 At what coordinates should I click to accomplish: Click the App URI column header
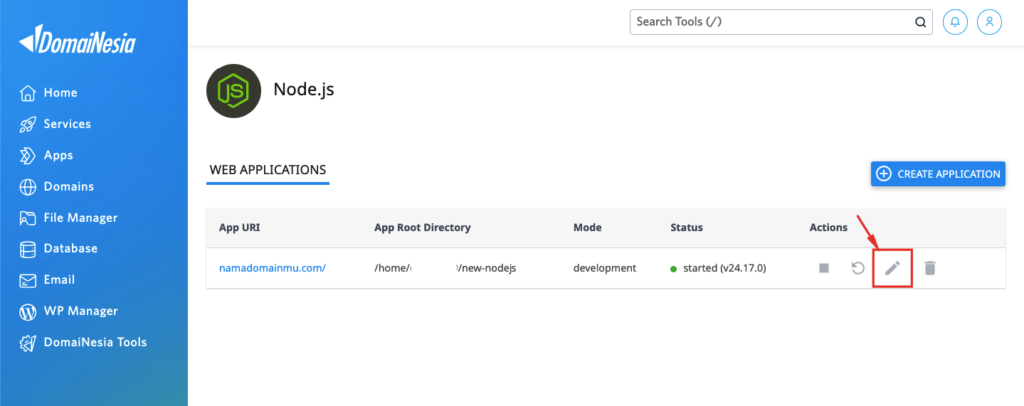240,228
